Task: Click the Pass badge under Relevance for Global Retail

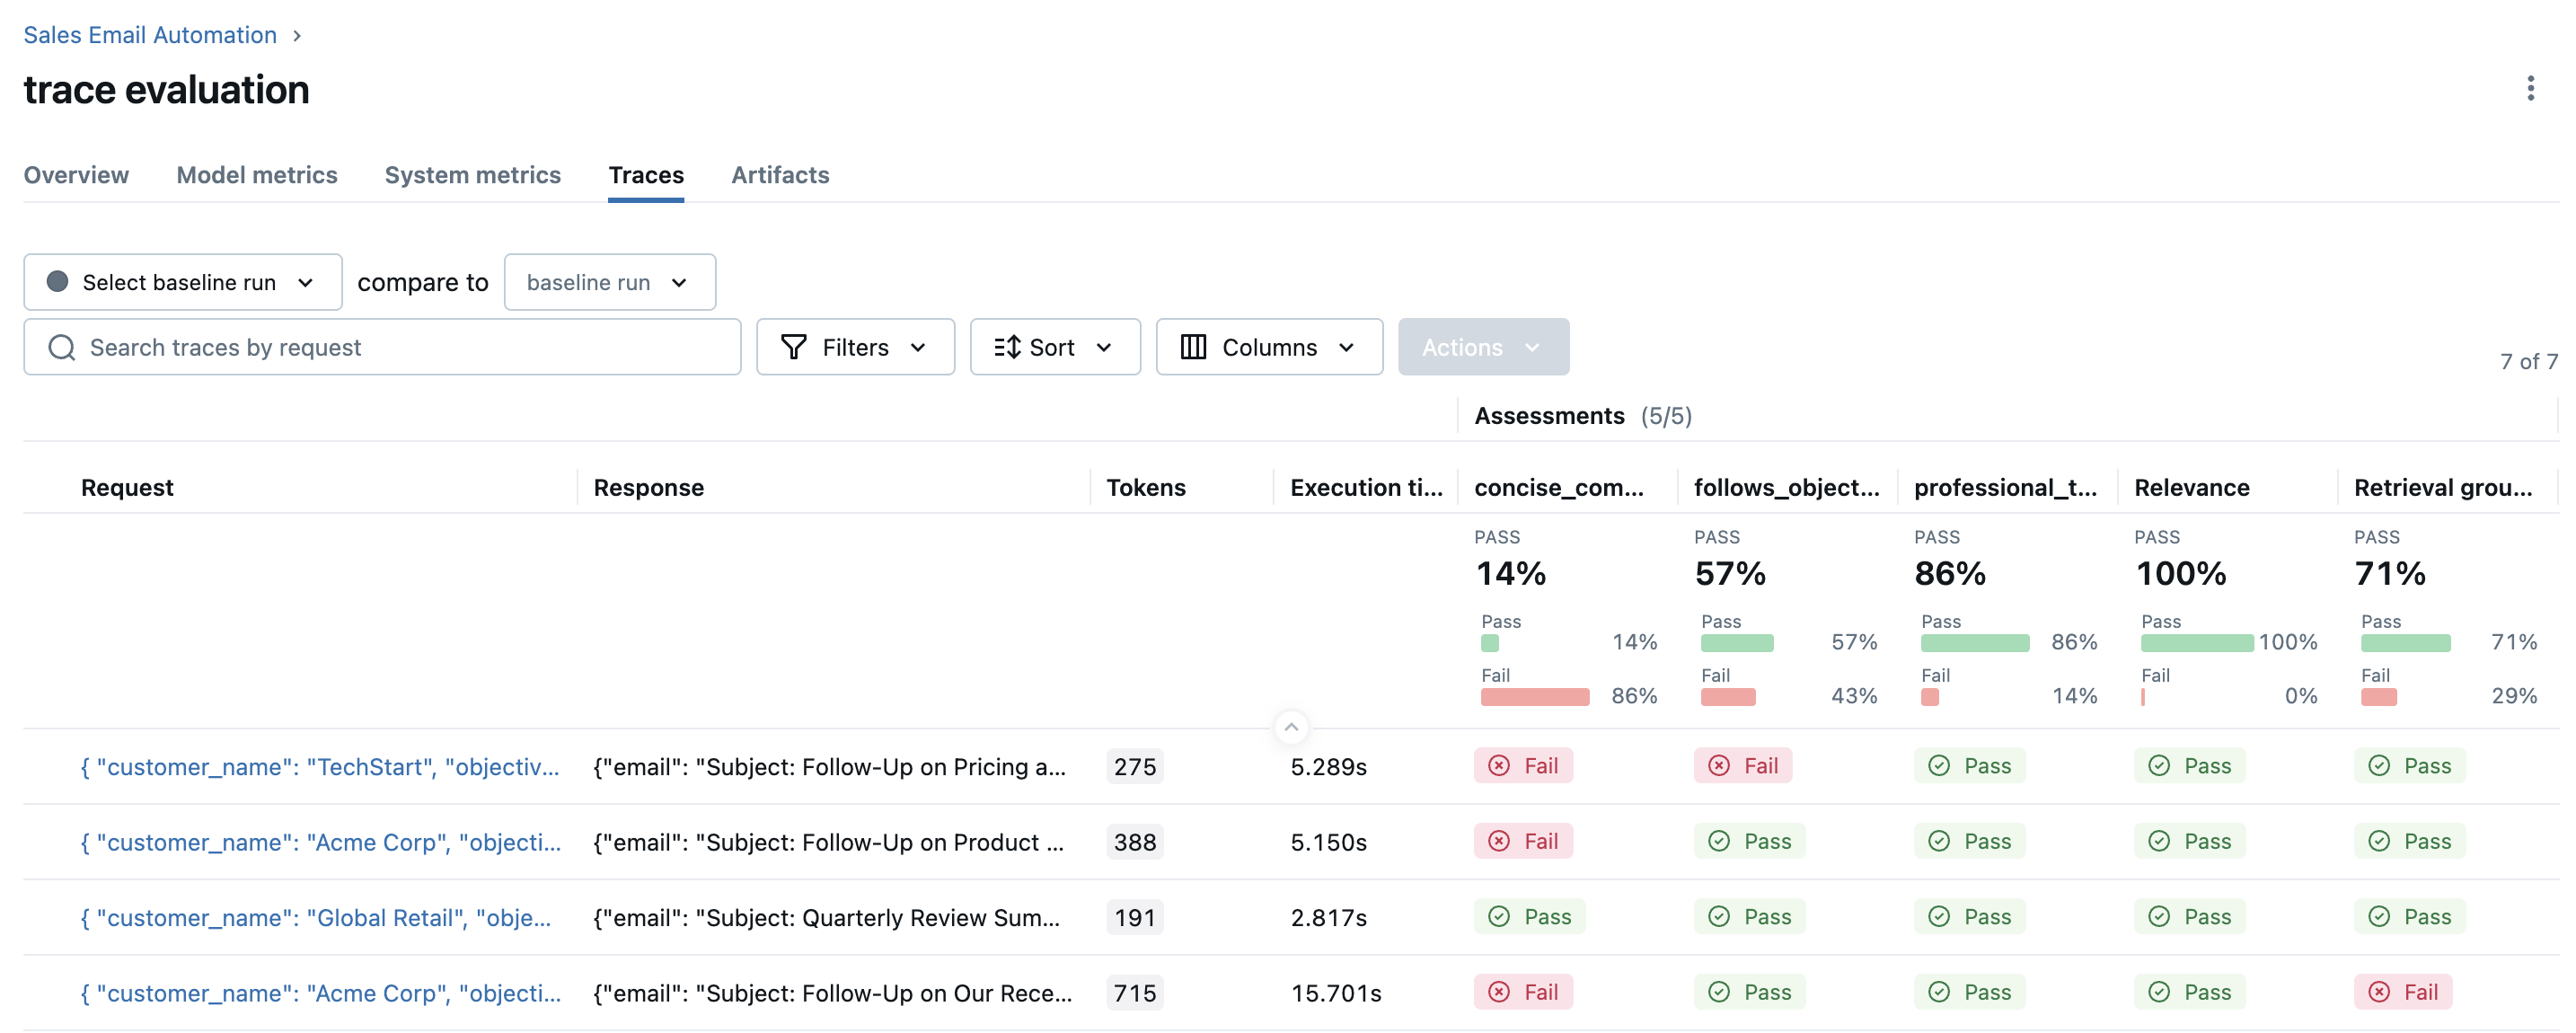Action: (2190, 916)
